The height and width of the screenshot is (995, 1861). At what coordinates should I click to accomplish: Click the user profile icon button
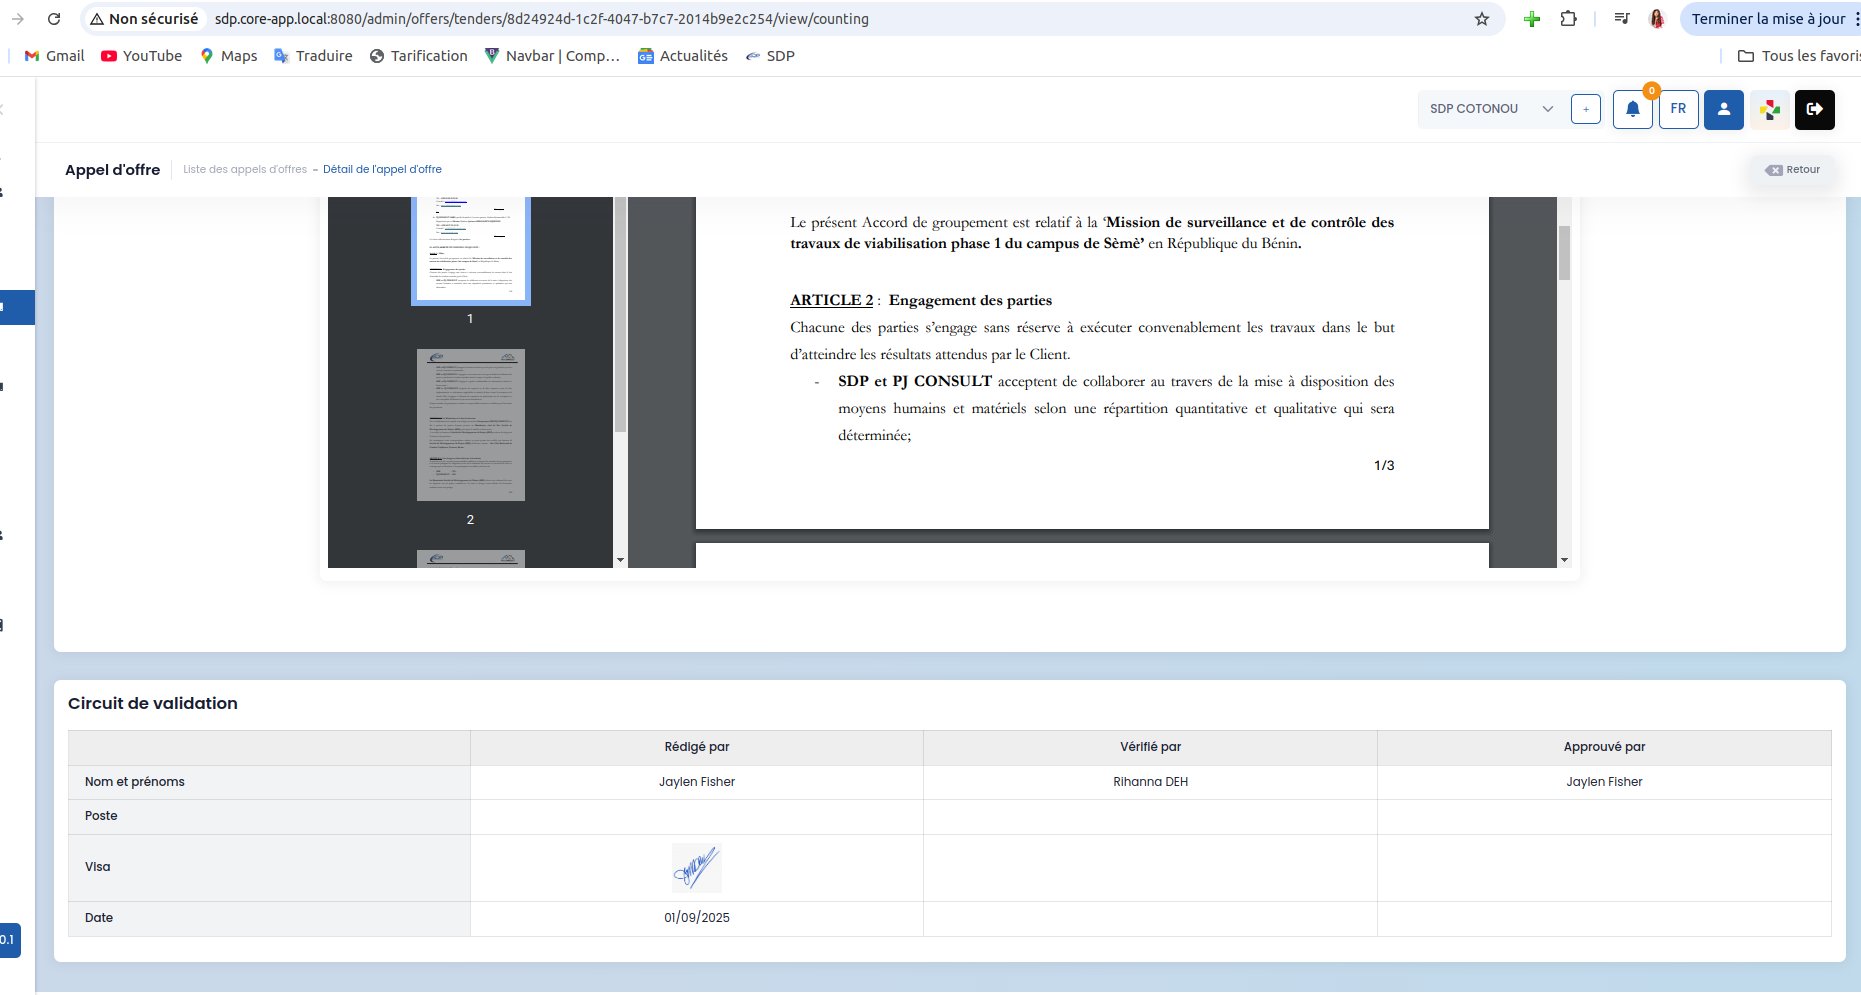[1724, 109]
